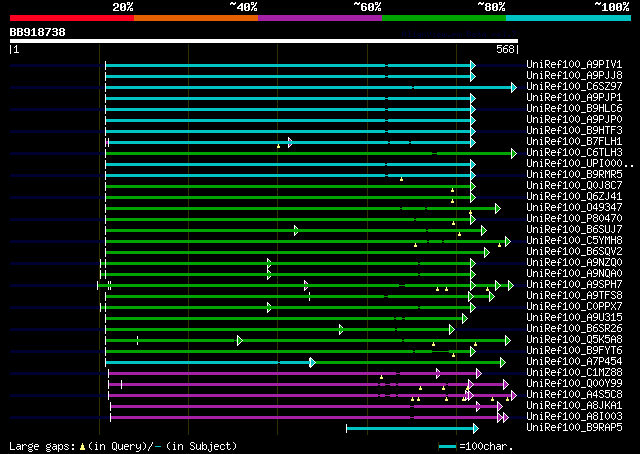Select the UniRef100_B9HTF3 label
The image size is (640, 454).
pos(574,131)
